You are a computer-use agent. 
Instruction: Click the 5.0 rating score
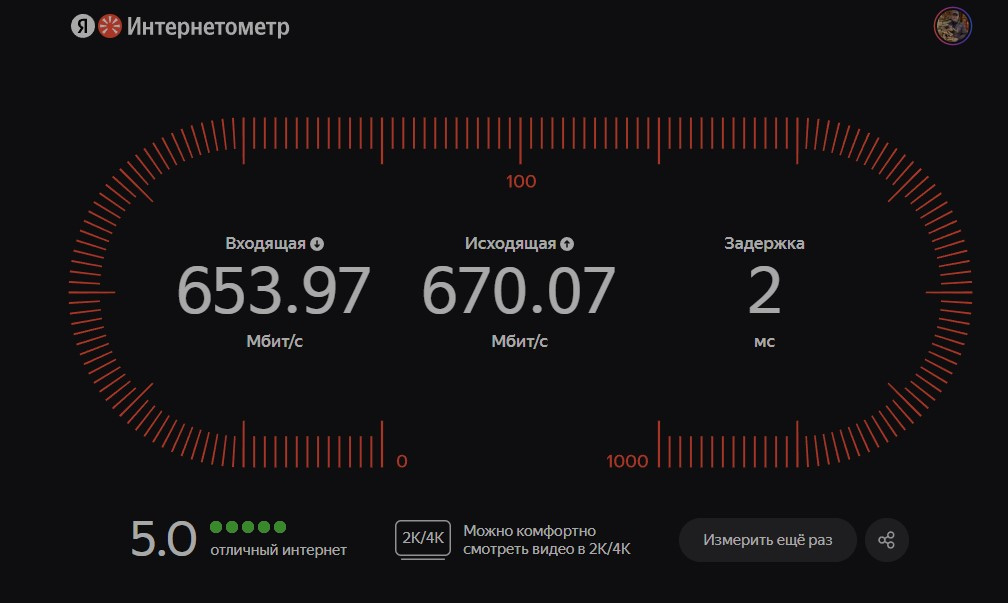tap(163, 540)
